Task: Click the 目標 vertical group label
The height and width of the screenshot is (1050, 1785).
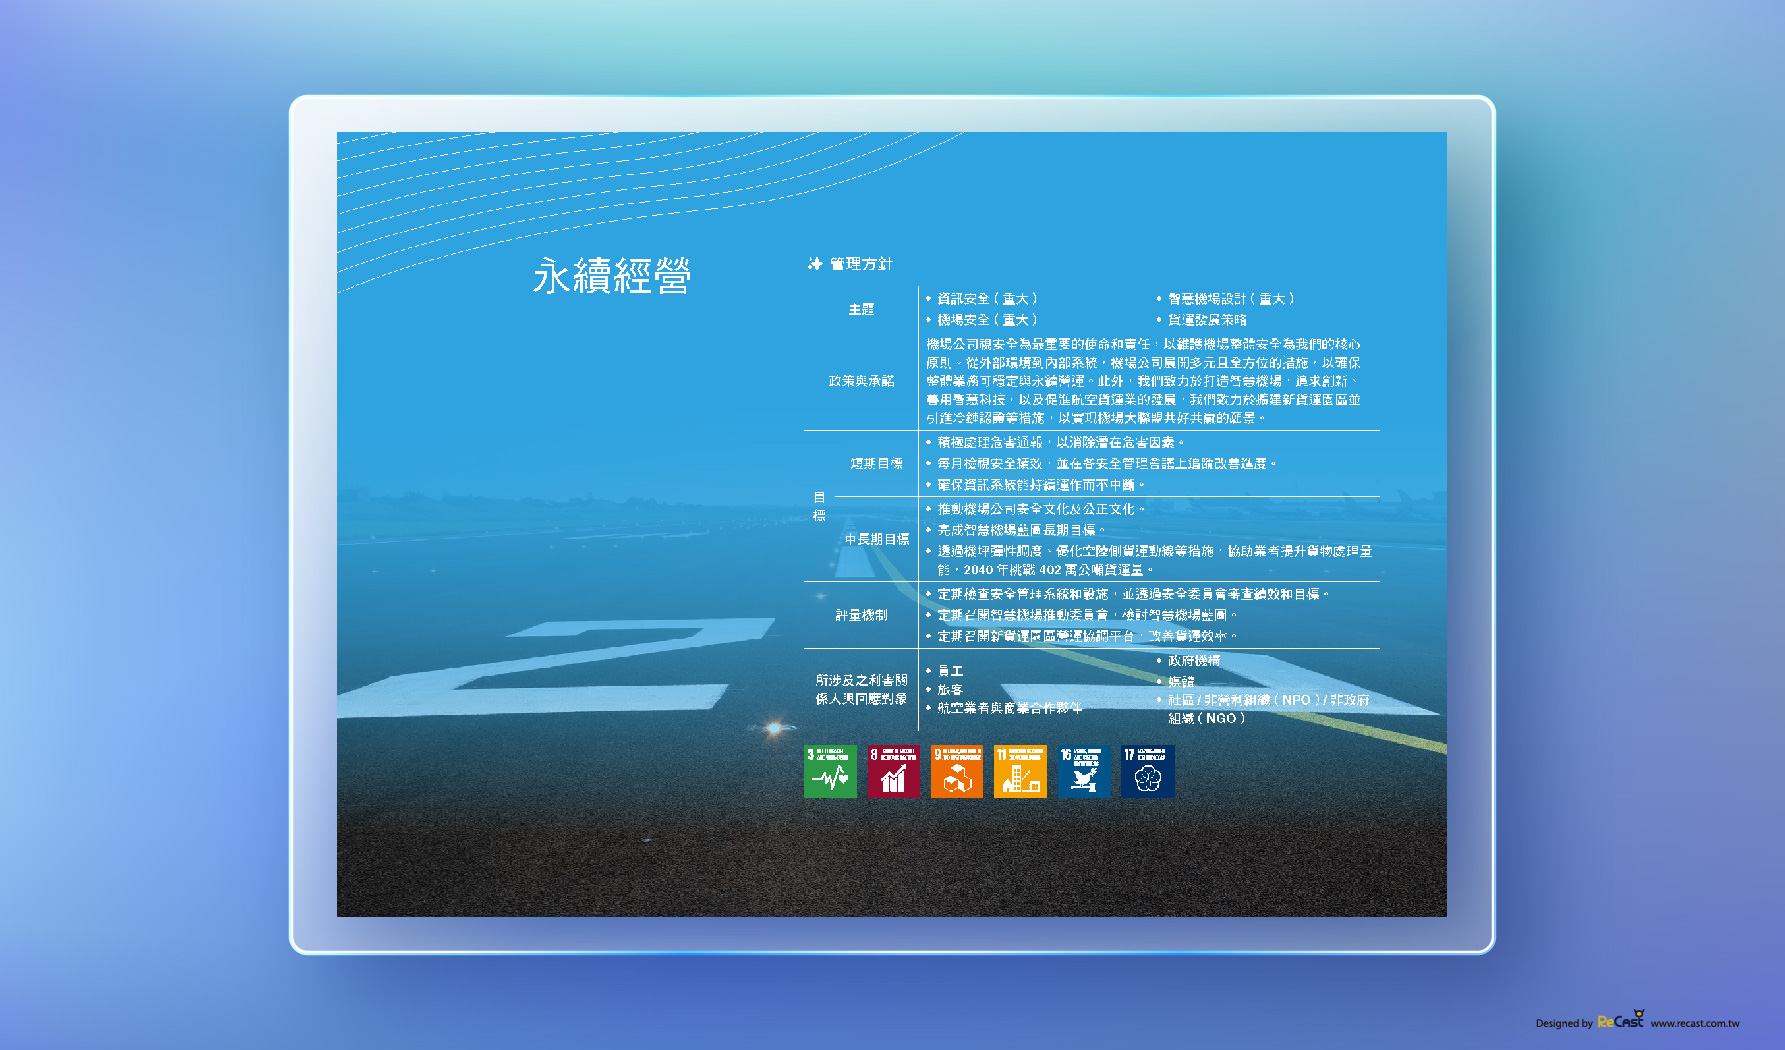Action: [819, 507]
